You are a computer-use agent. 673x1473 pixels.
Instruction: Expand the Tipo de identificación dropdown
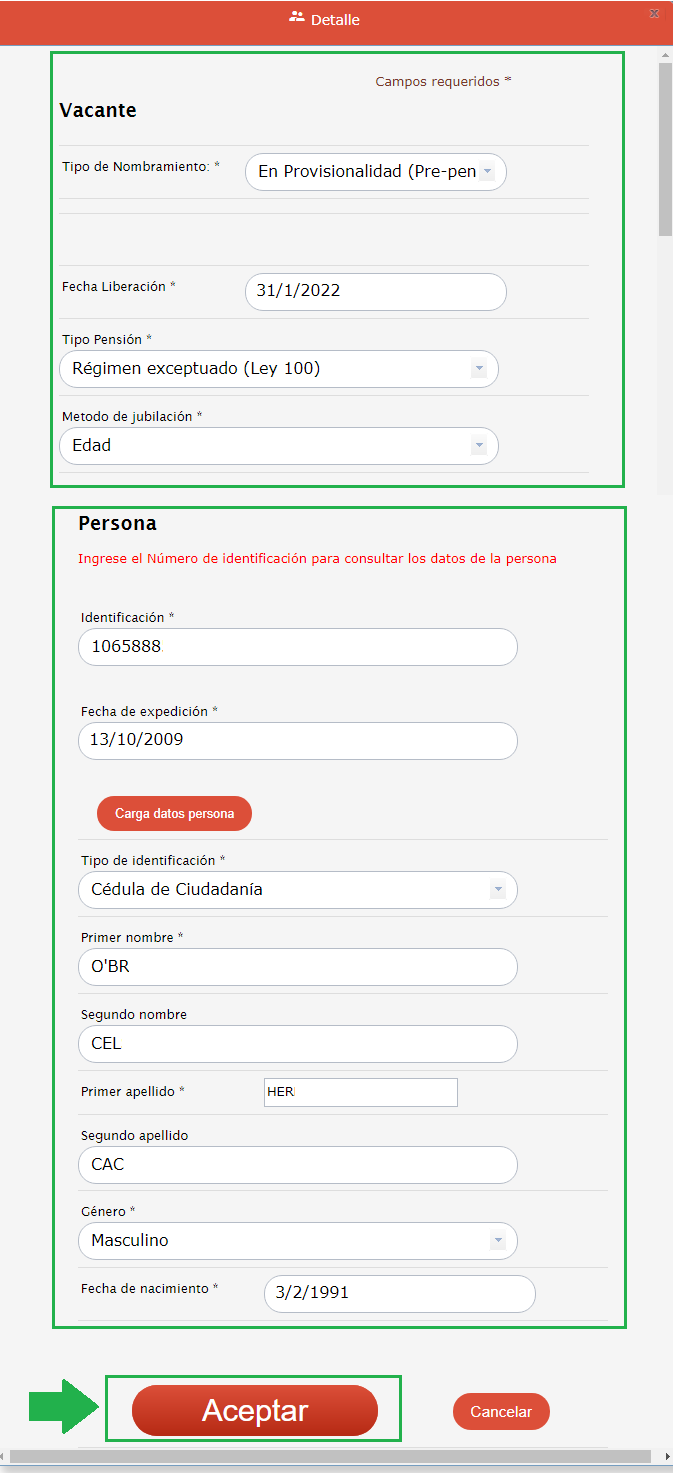tap(497, 890)
